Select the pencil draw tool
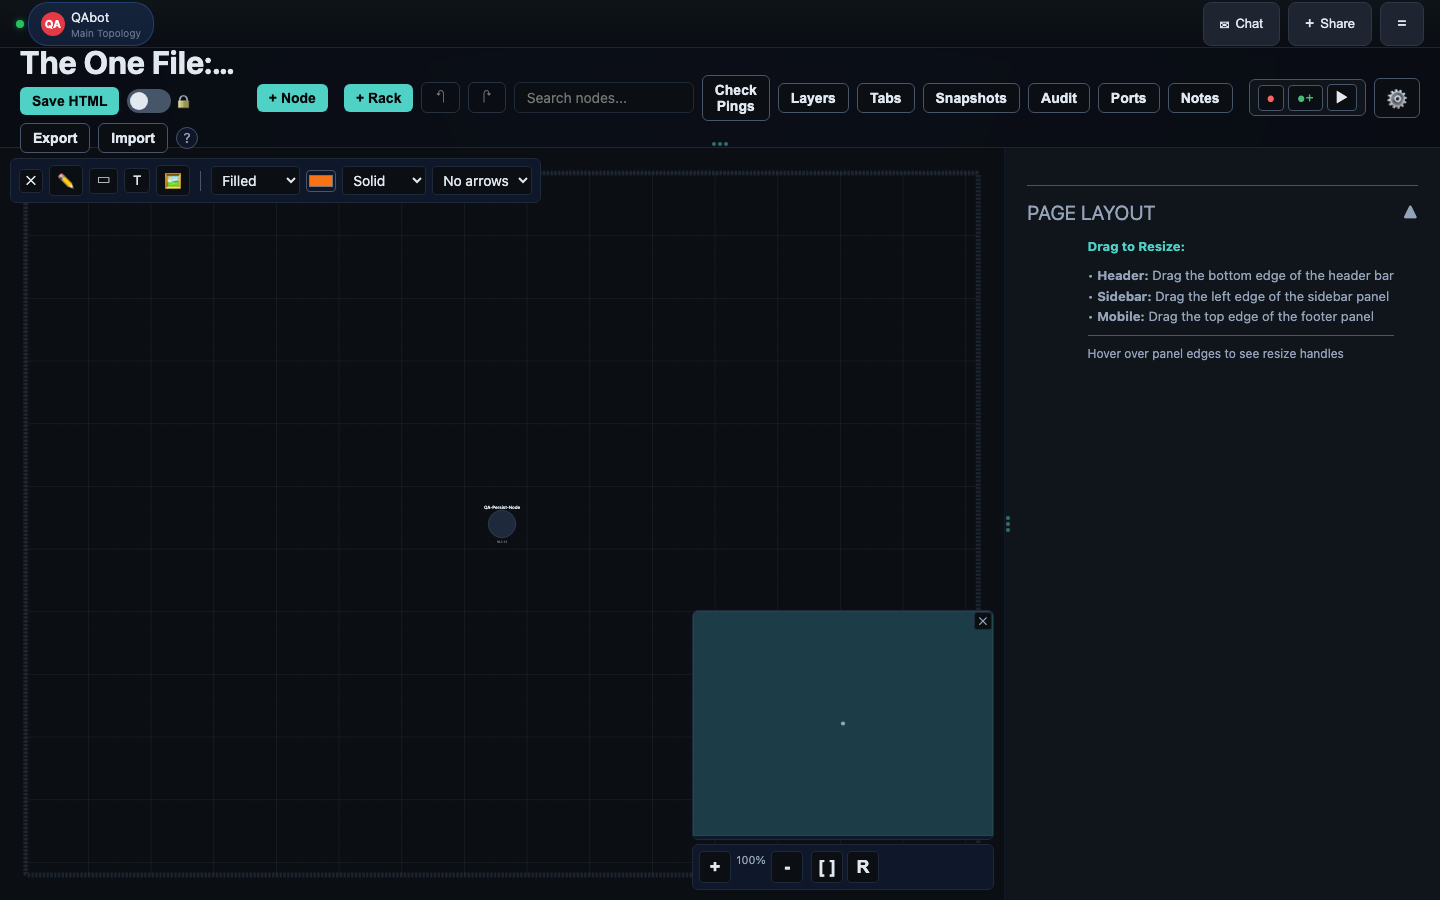1440x900 pixels. [66, 181]
